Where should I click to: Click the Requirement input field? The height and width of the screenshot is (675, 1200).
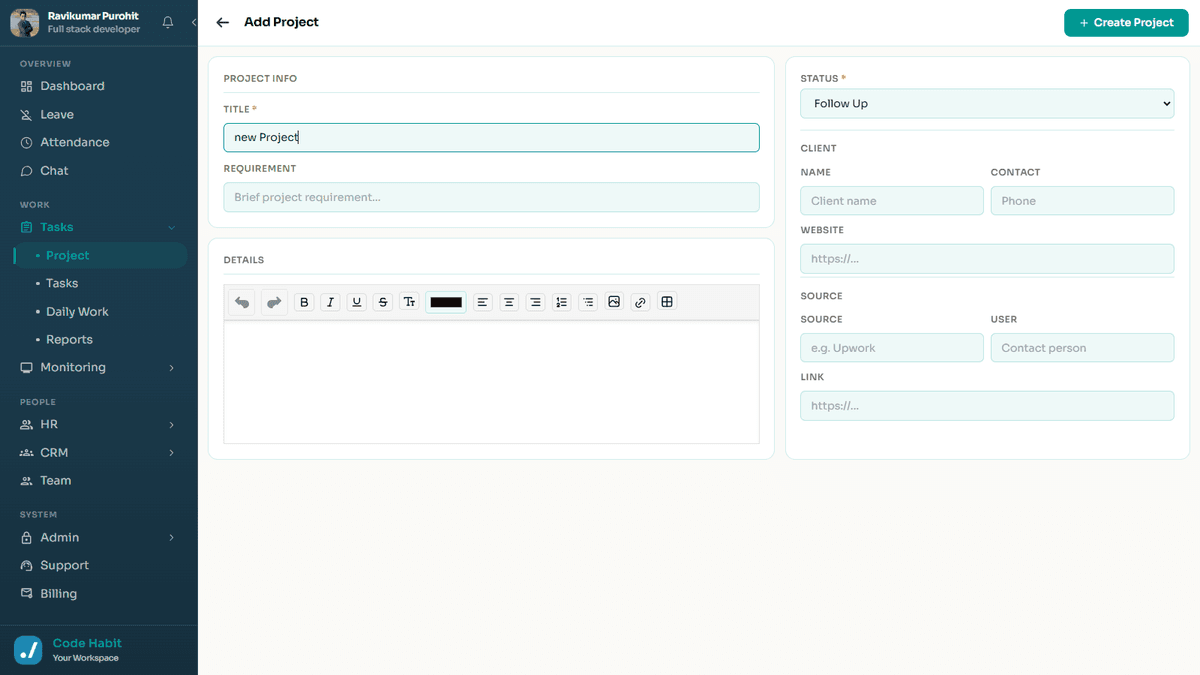pos(491,197)
